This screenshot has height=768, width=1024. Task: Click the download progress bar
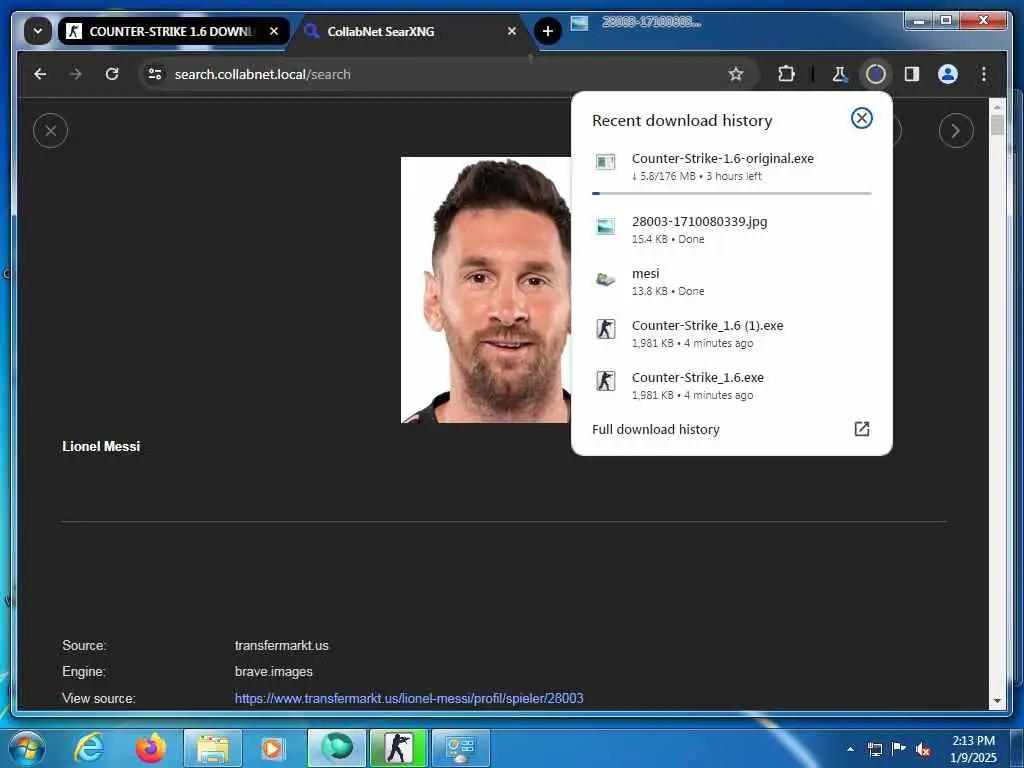click(731, 193)
